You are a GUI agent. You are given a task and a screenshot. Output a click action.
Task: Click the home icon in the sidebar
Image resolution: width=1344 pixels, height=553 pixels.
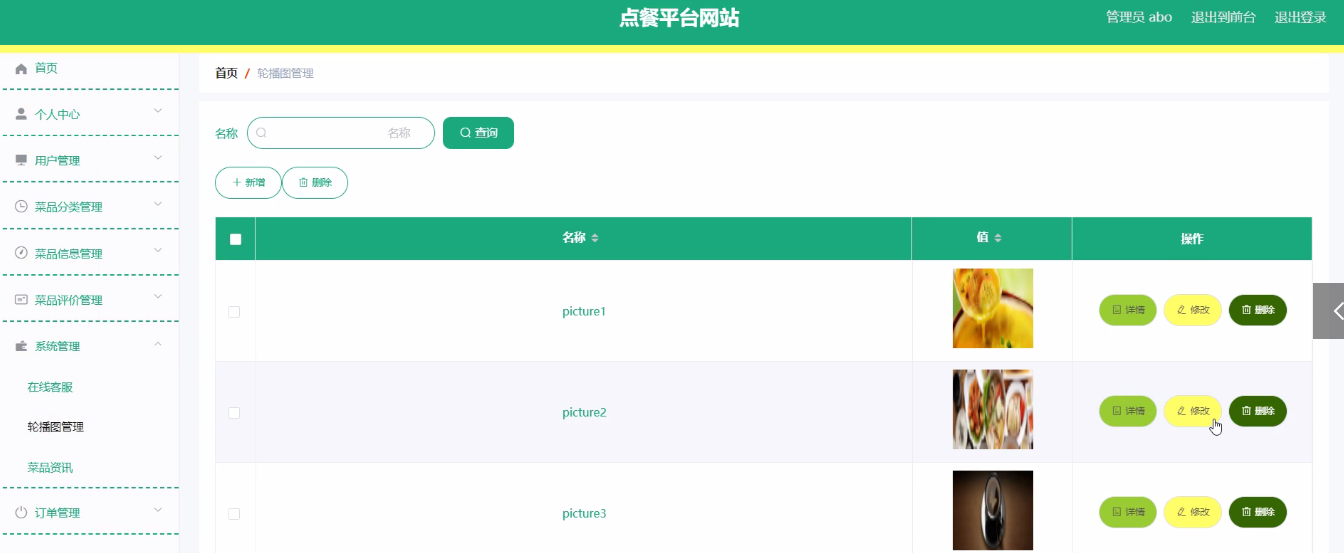point(21,68)
